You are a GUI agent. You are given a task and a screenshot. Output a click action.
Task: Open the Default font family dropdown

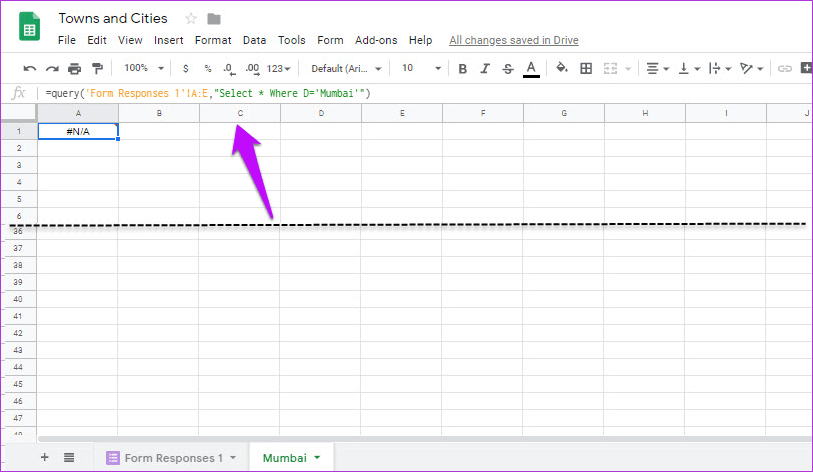[346, 68]
